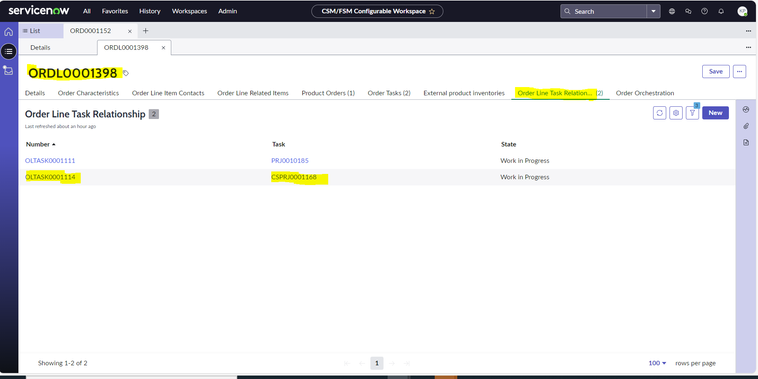Image resolution: width=758 pixels, height=379 pixels.
Task: Click the State cell of OLTASK0001114 row
Action: tap(525, 177)
